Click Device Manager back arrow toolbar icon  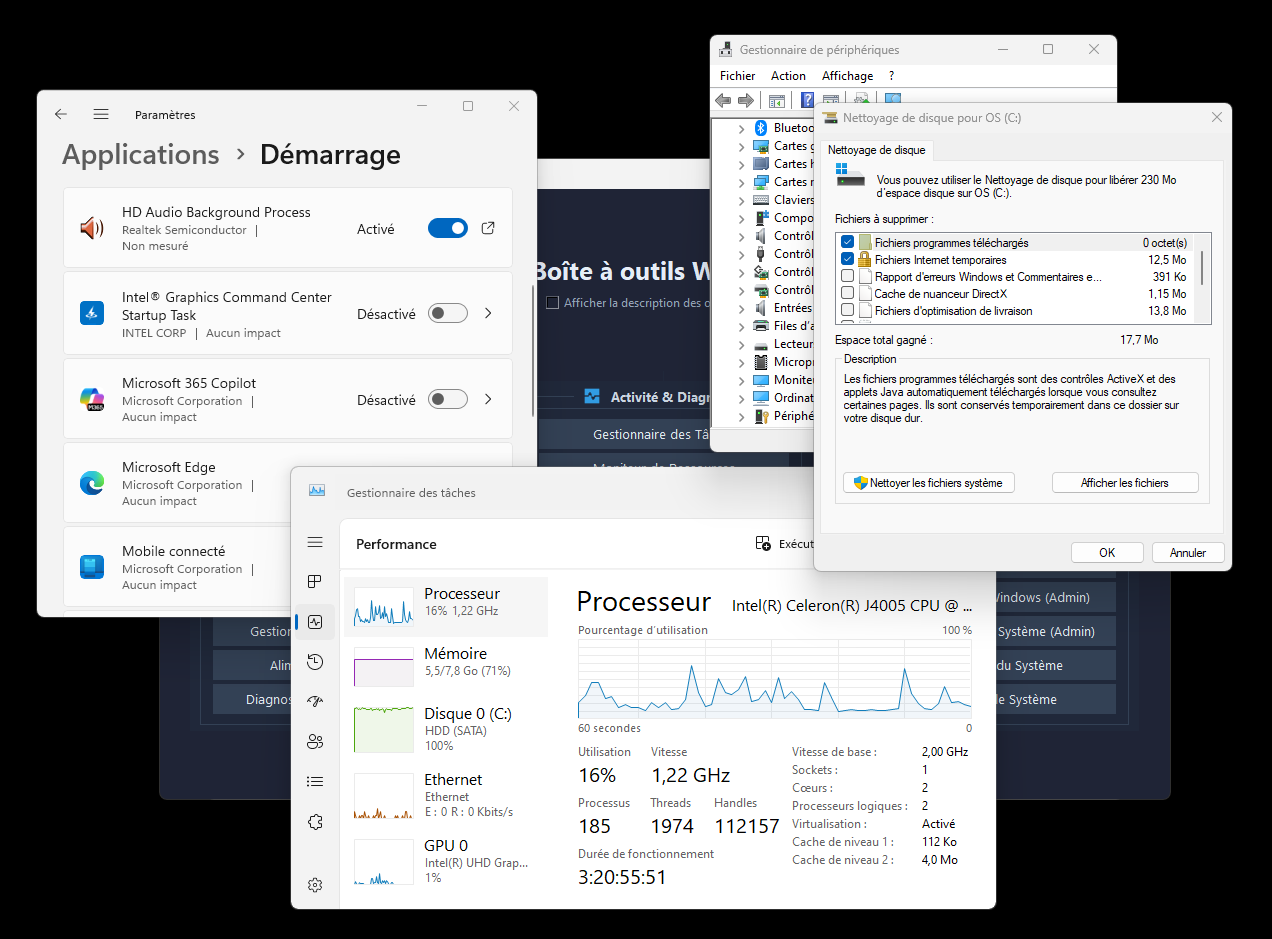coord(723,100)
